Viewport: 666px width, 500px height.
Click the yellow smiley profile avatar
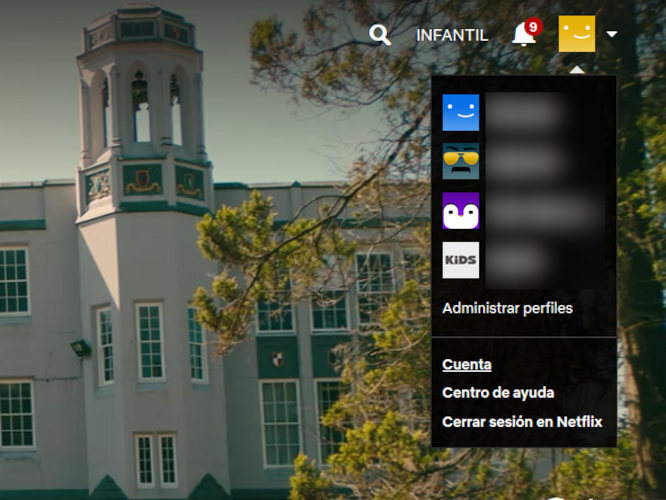pos(576,34)
